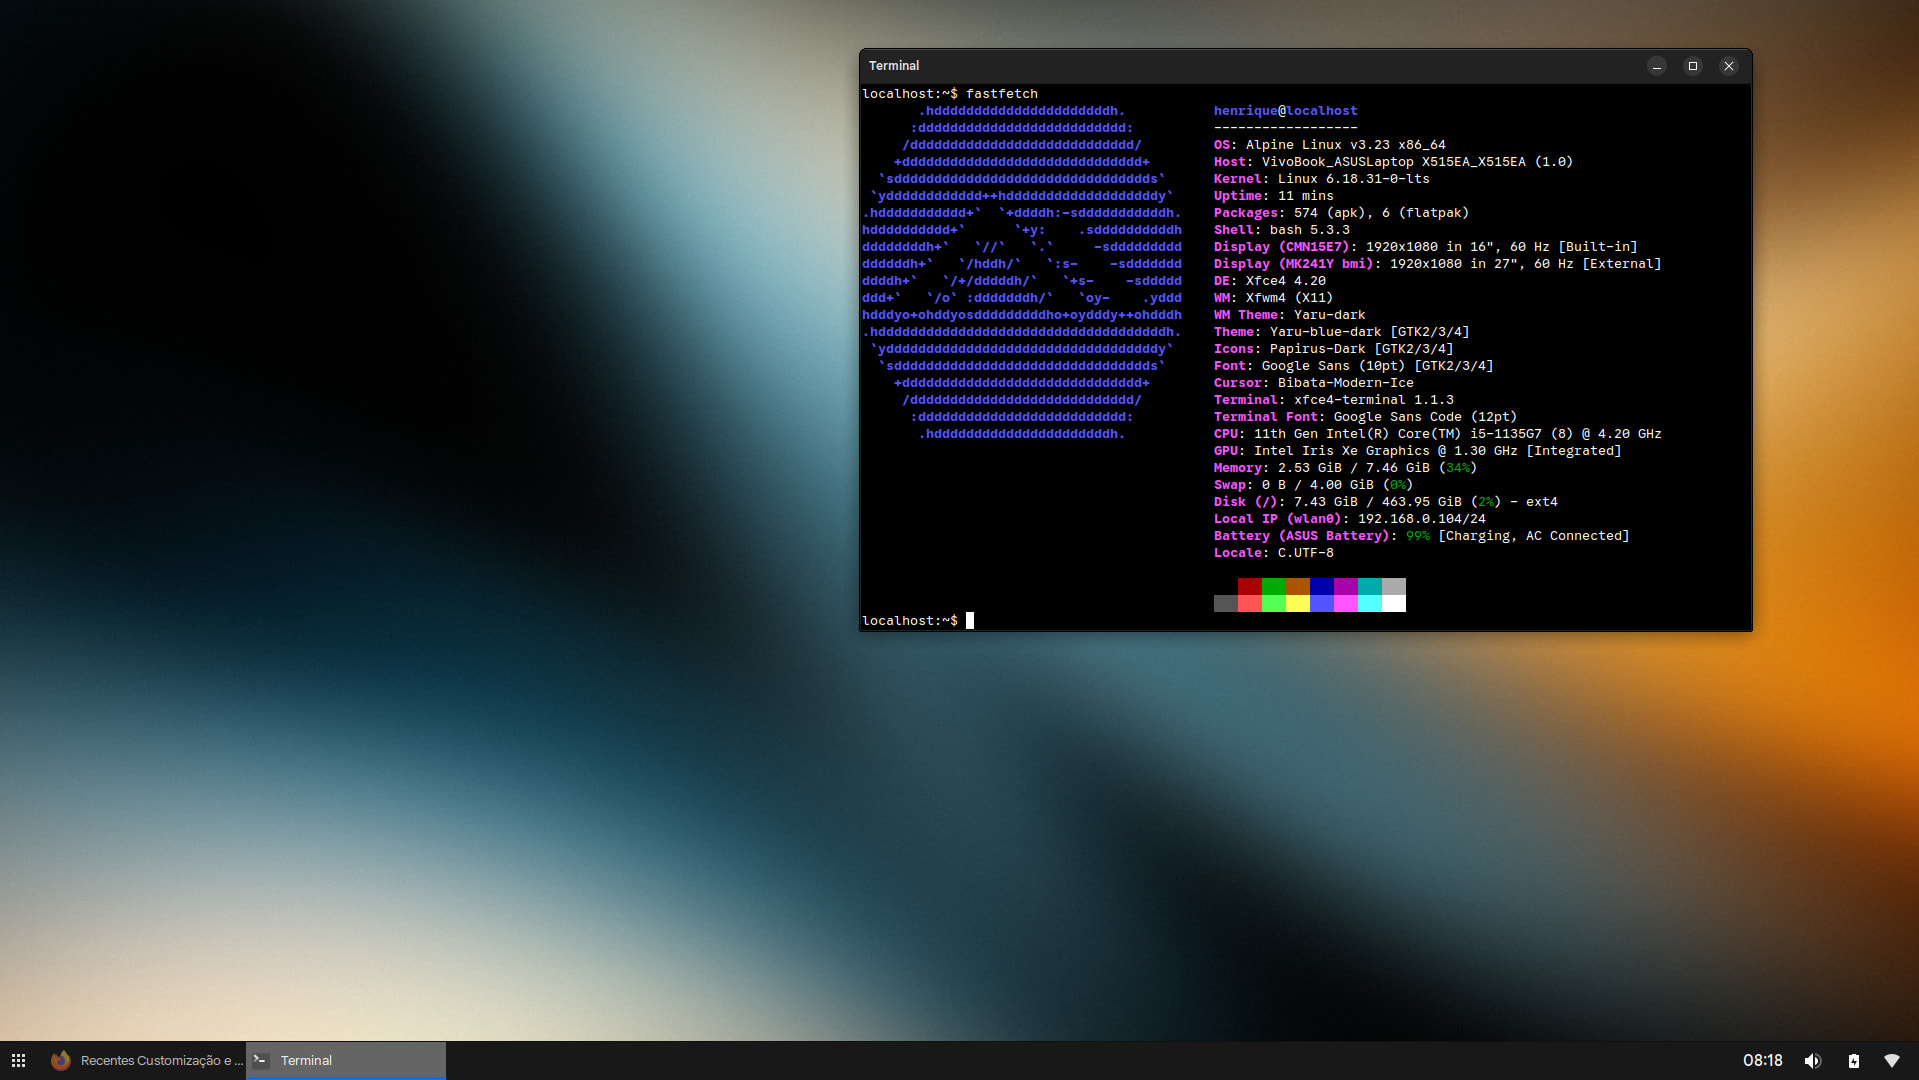
Task: Click the Terminal: xfce4-terminal 1.1.3 line
Action: 1333,400
